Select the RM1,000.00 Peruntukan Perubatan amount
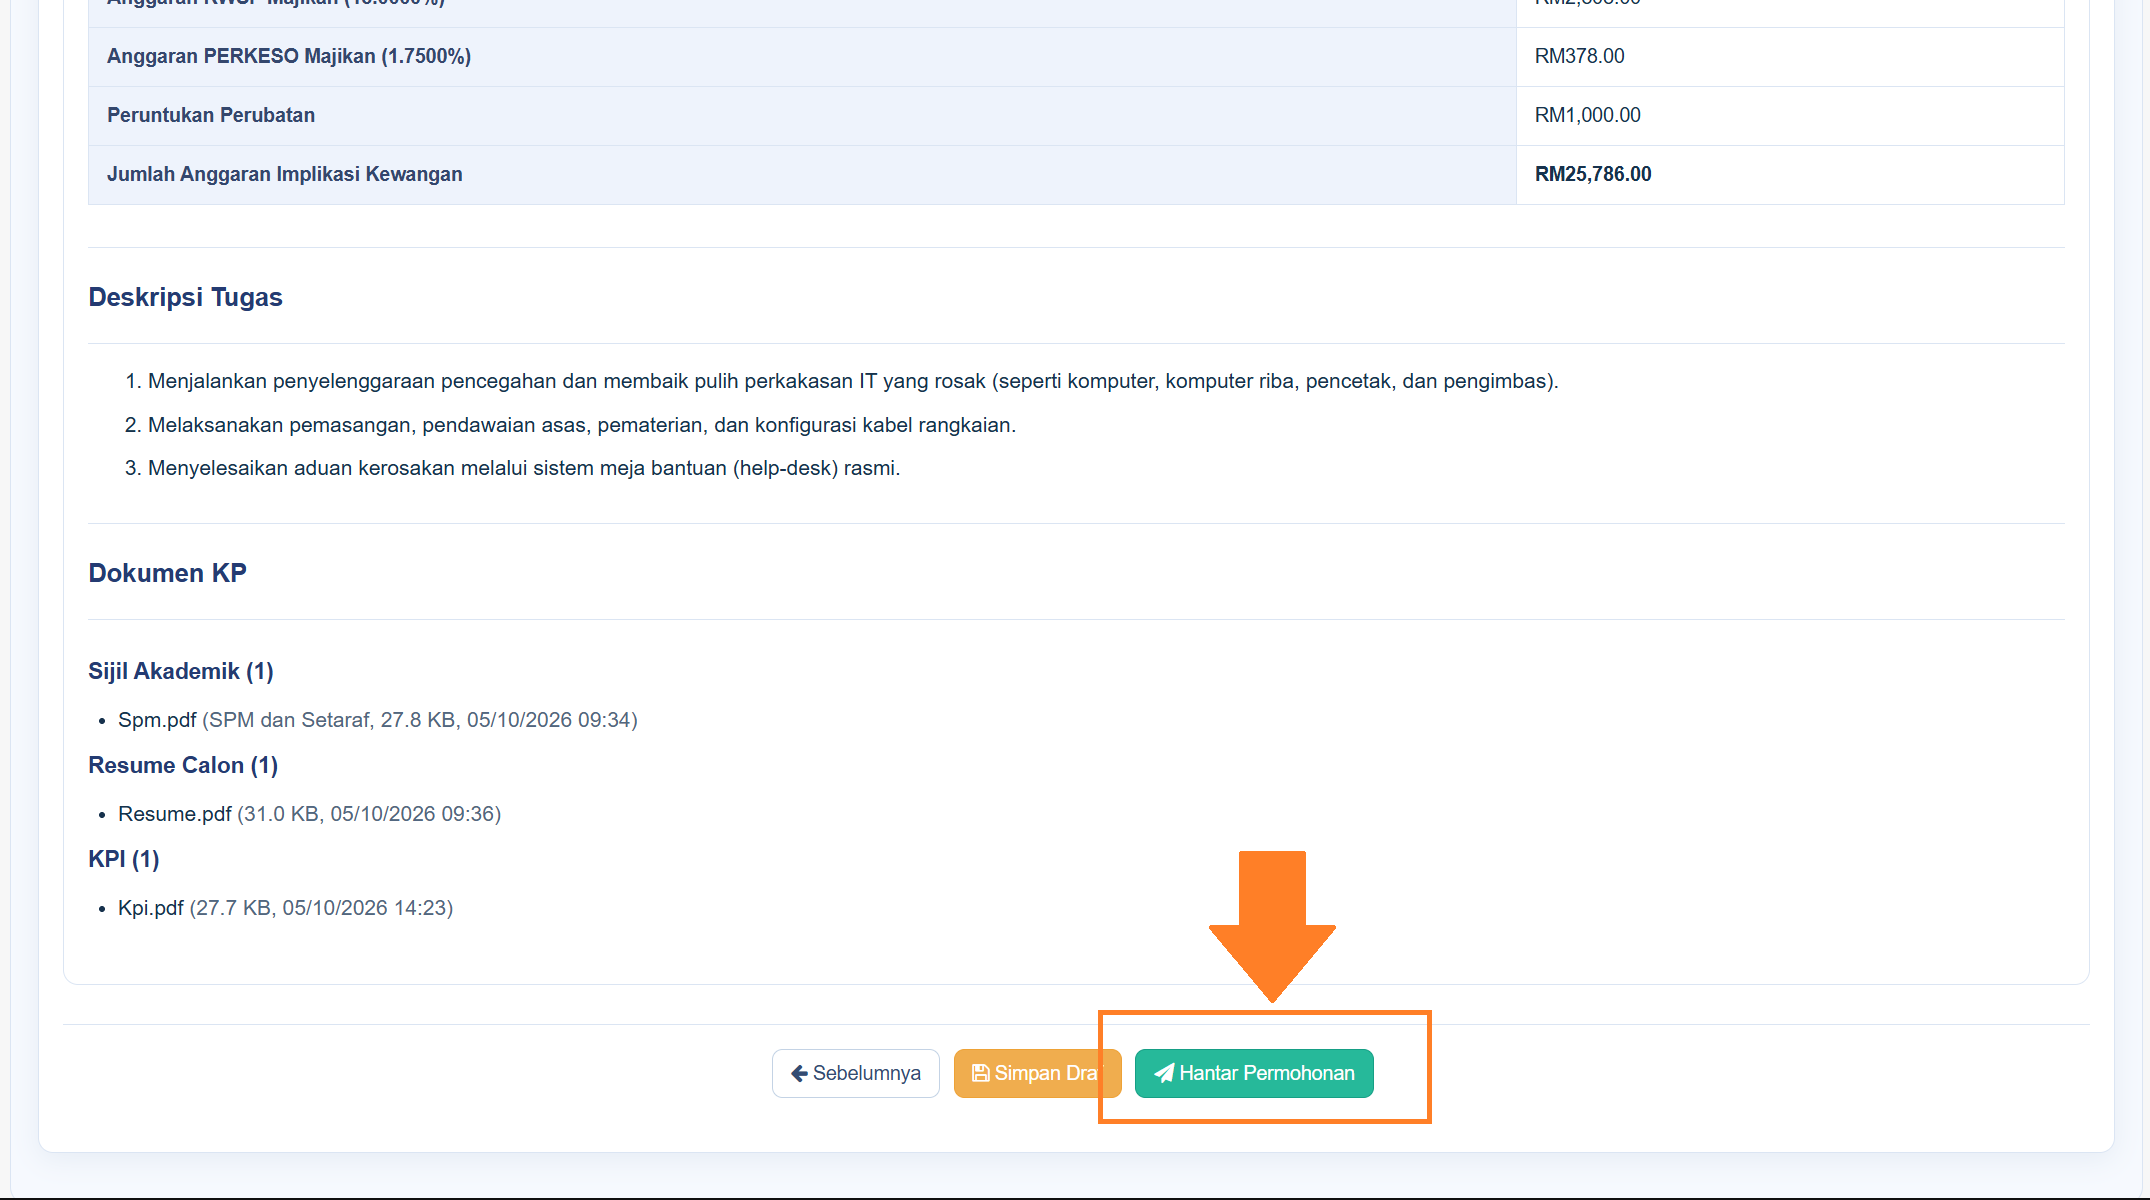 1587,115
